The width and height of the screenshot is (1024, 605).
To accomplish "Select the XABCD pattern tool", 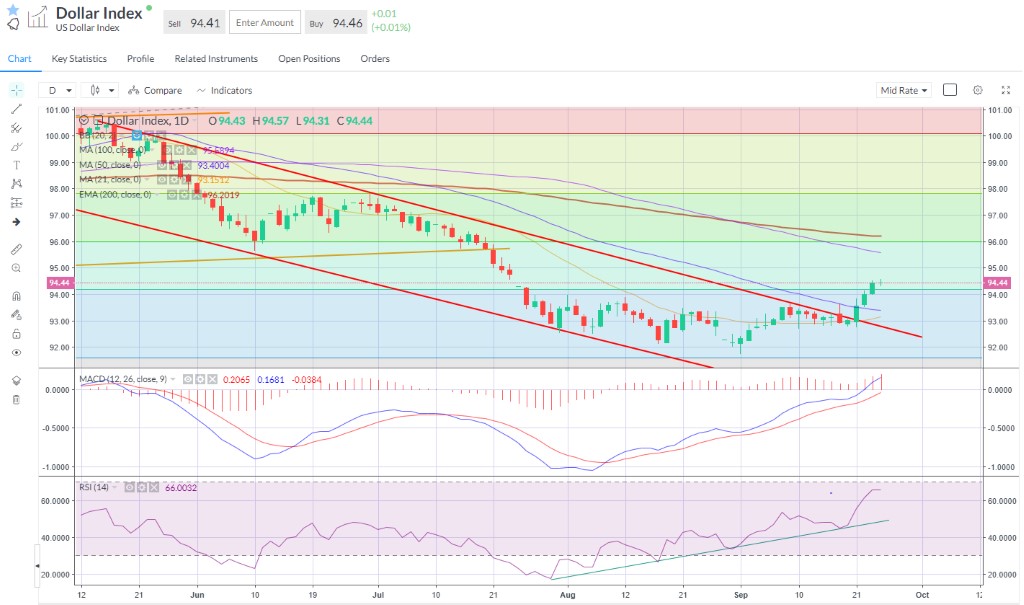I will point(16,184).
